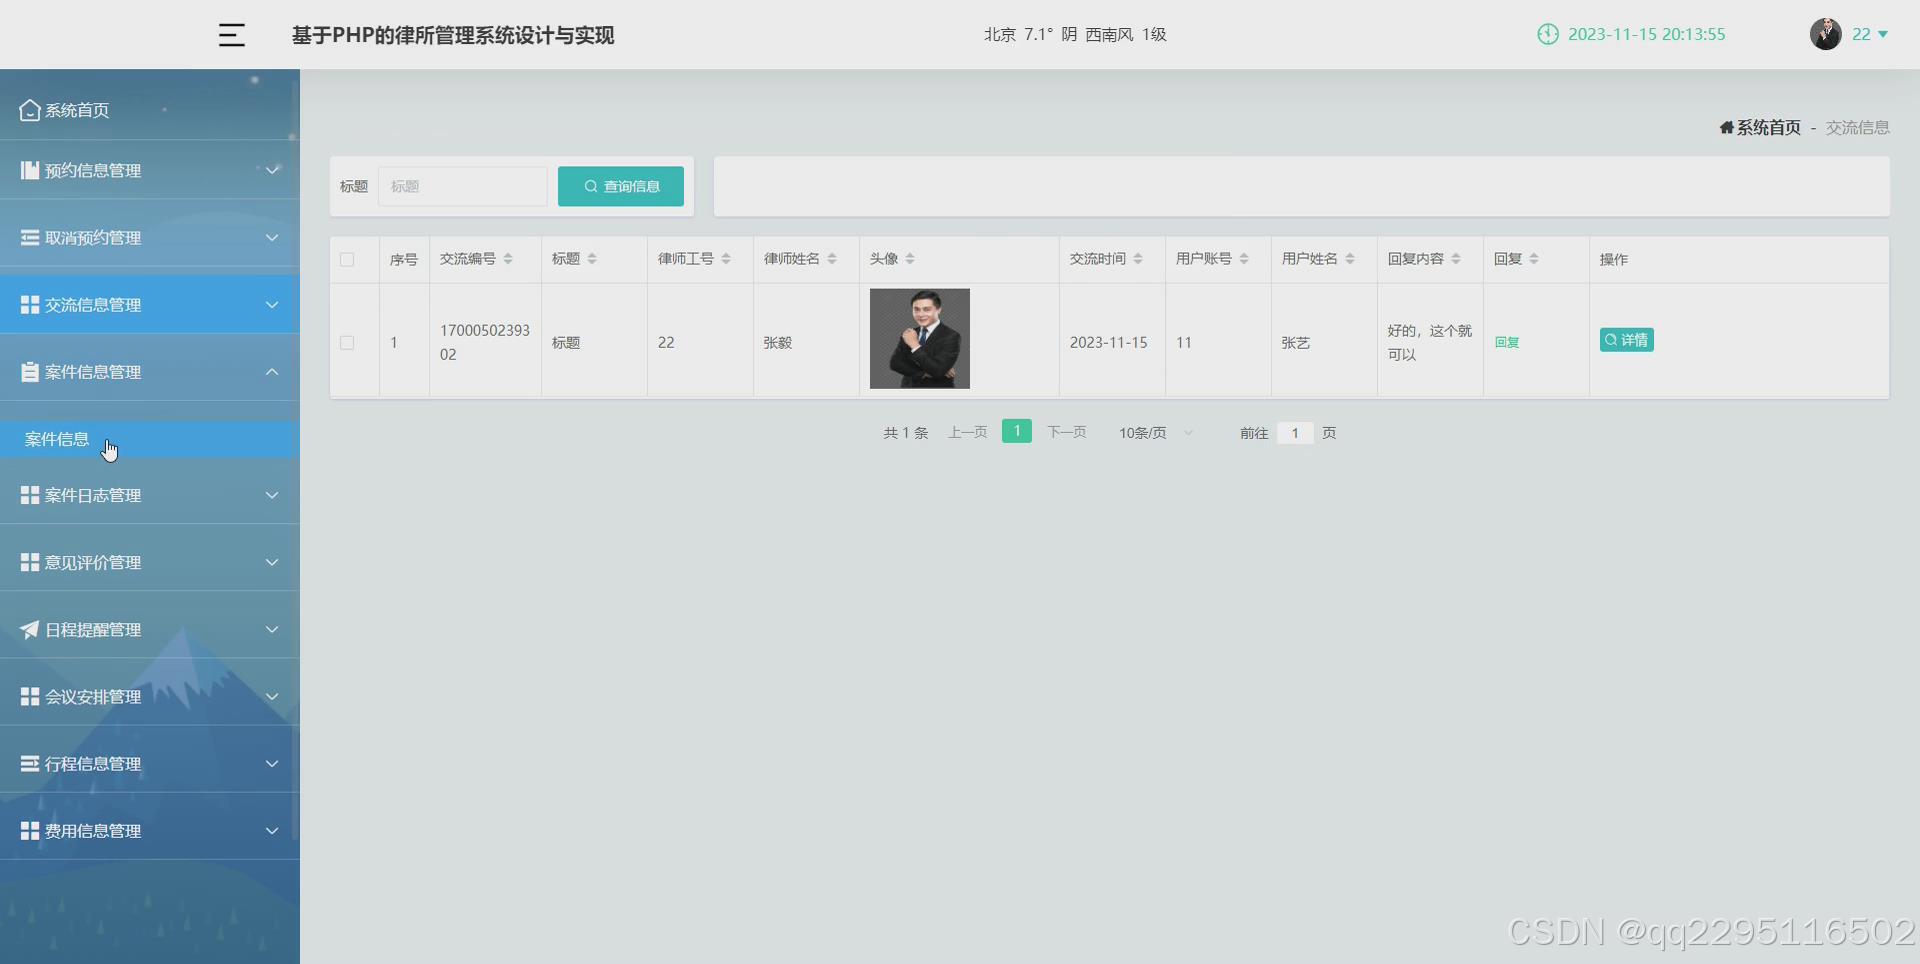Viewport: 1920px width, 964px height.
Task: Click the grid icon for 交流信息管理
Action: click(28, 304)
